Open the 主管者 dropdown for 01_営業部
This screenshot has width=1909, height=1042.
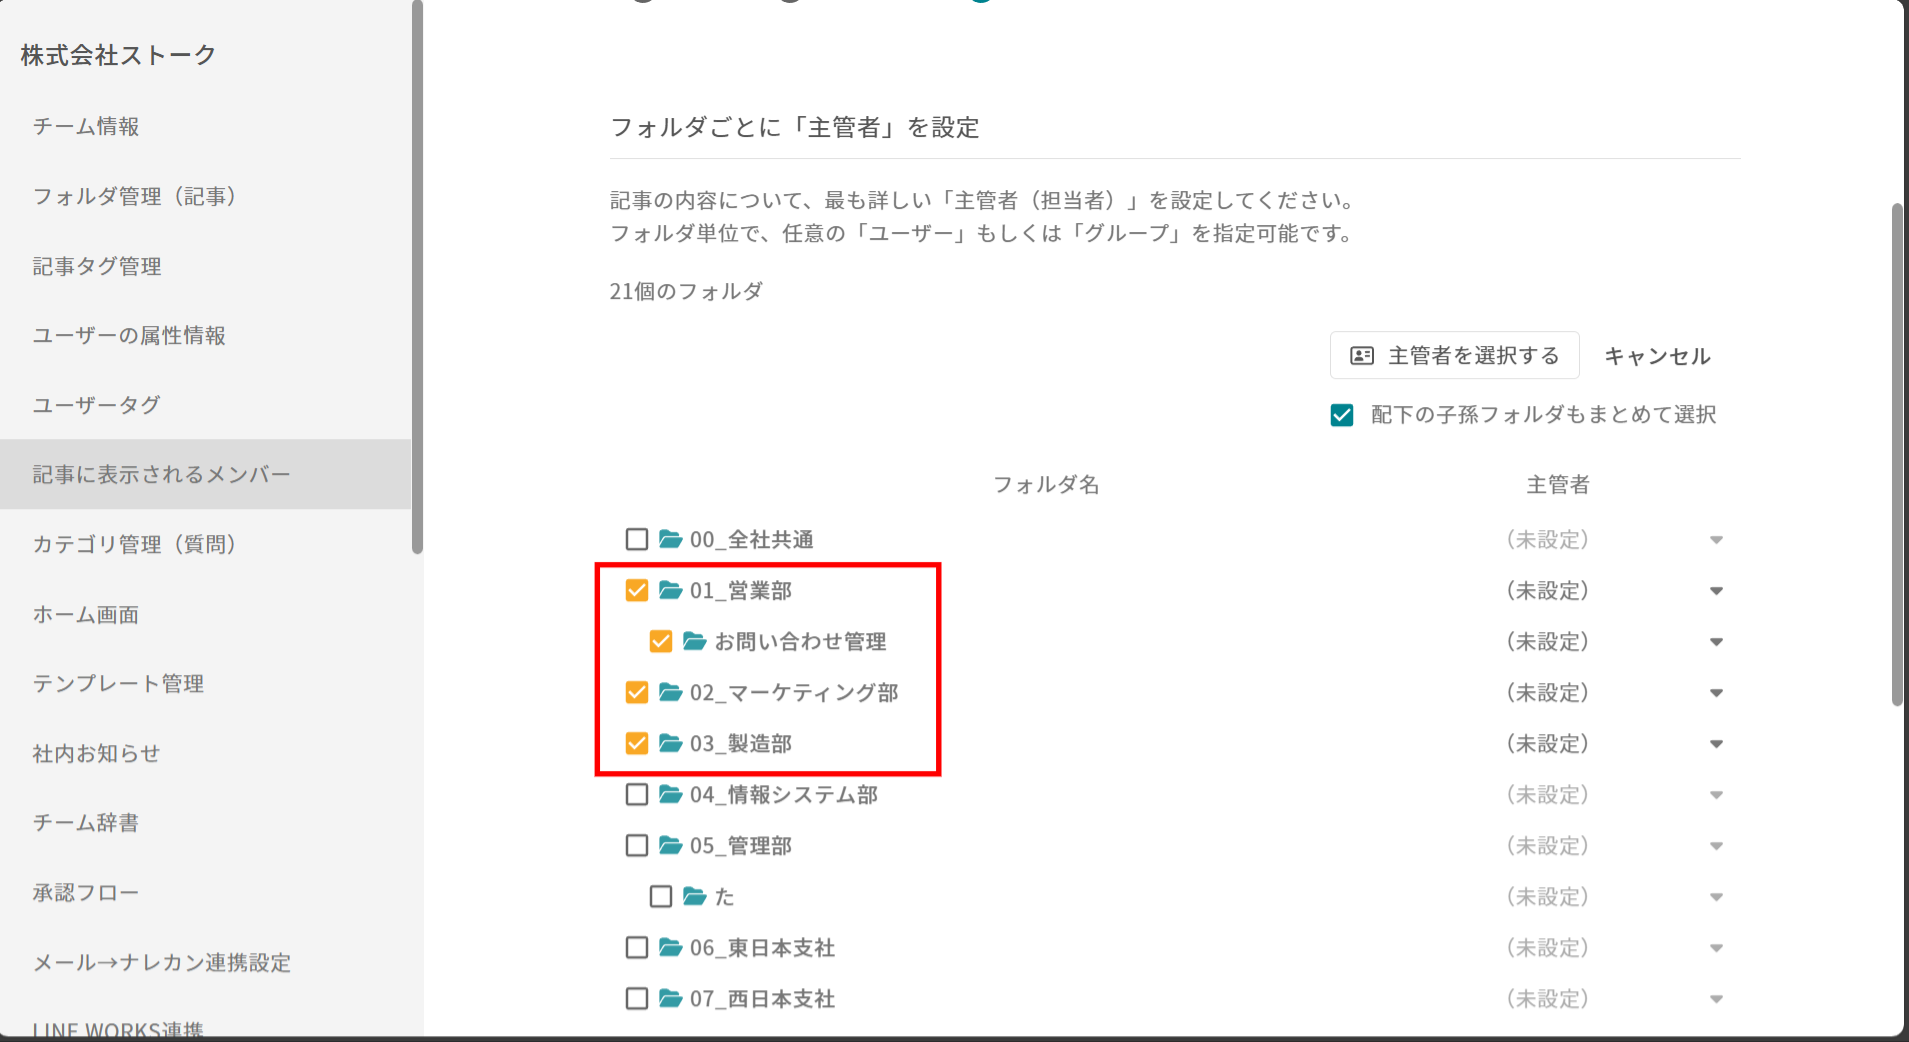point(1715,591)
